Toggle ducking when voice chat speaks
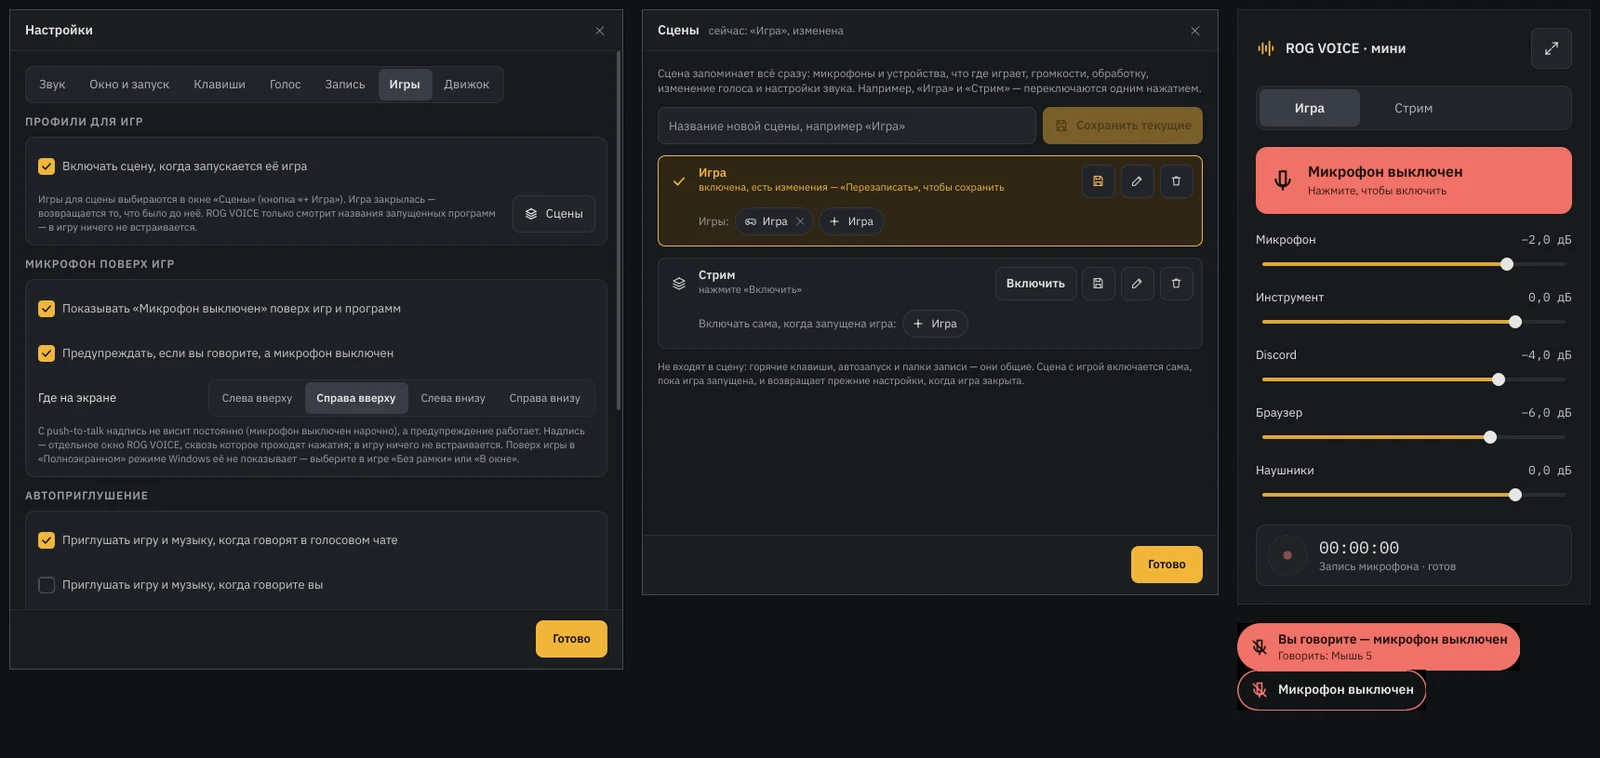1600x758 pixels. click(x=46, y=540)
